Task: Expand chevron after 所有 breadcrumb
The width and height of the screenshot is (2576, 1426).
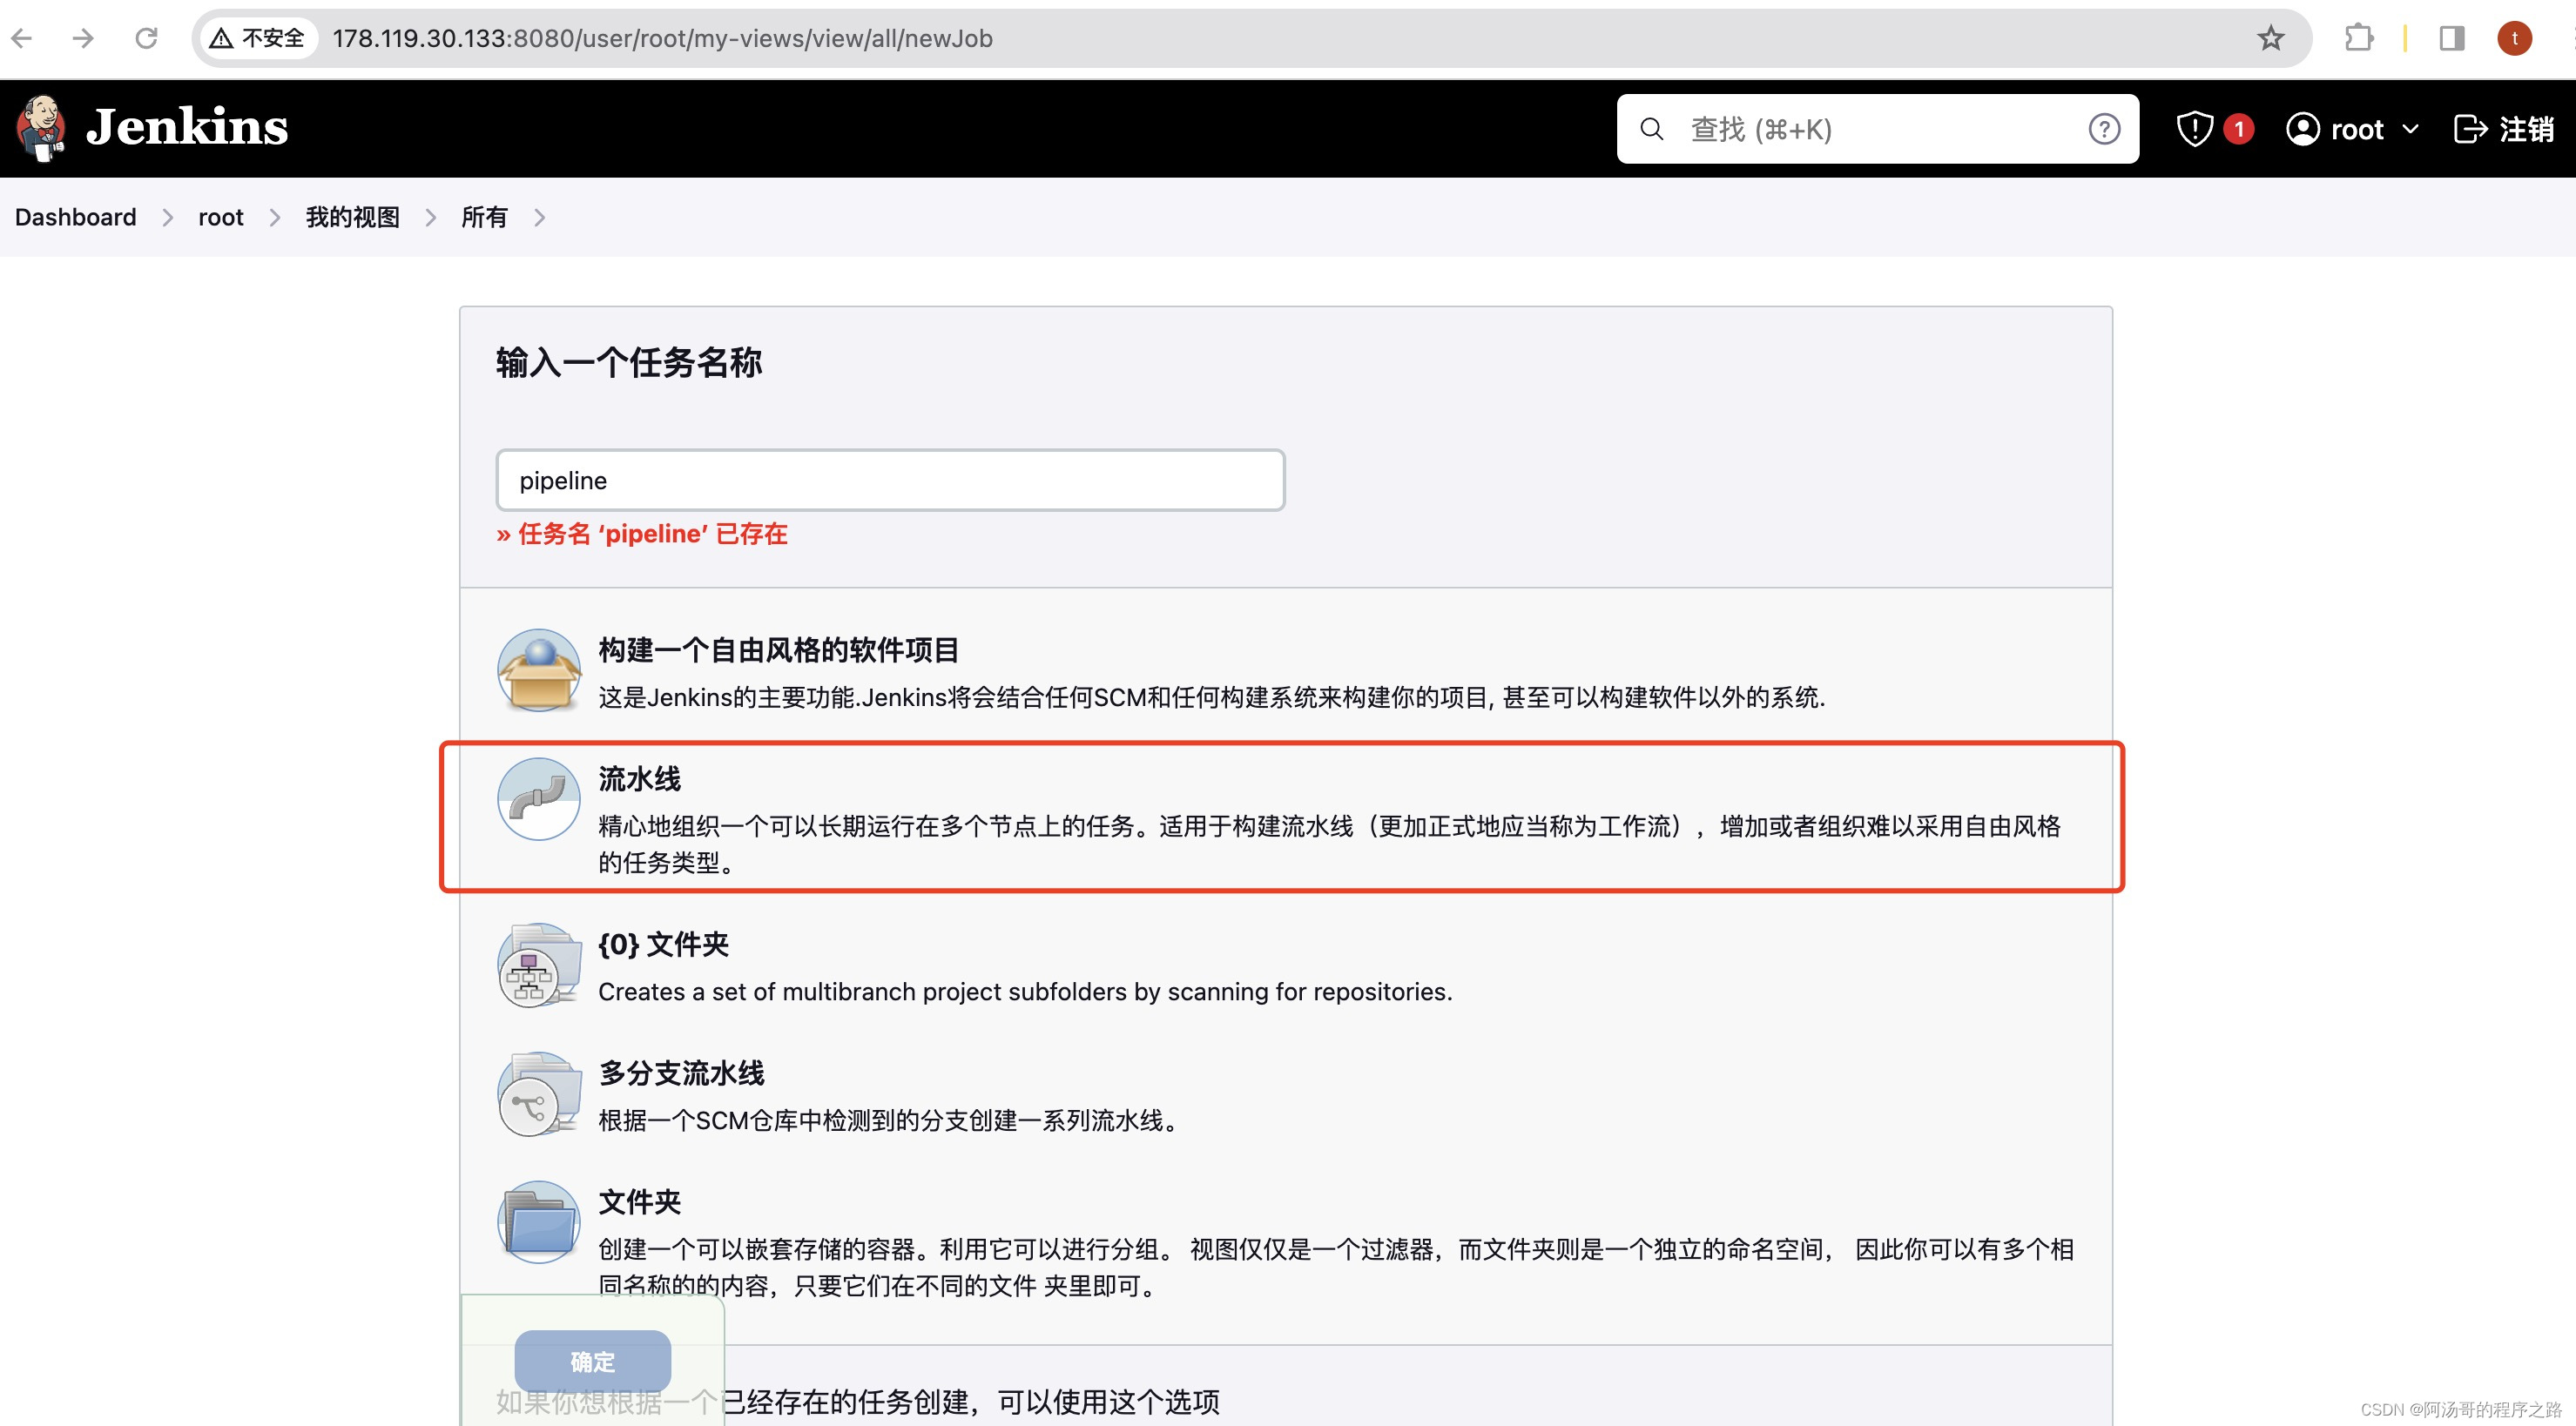Action: pos(539,217)
